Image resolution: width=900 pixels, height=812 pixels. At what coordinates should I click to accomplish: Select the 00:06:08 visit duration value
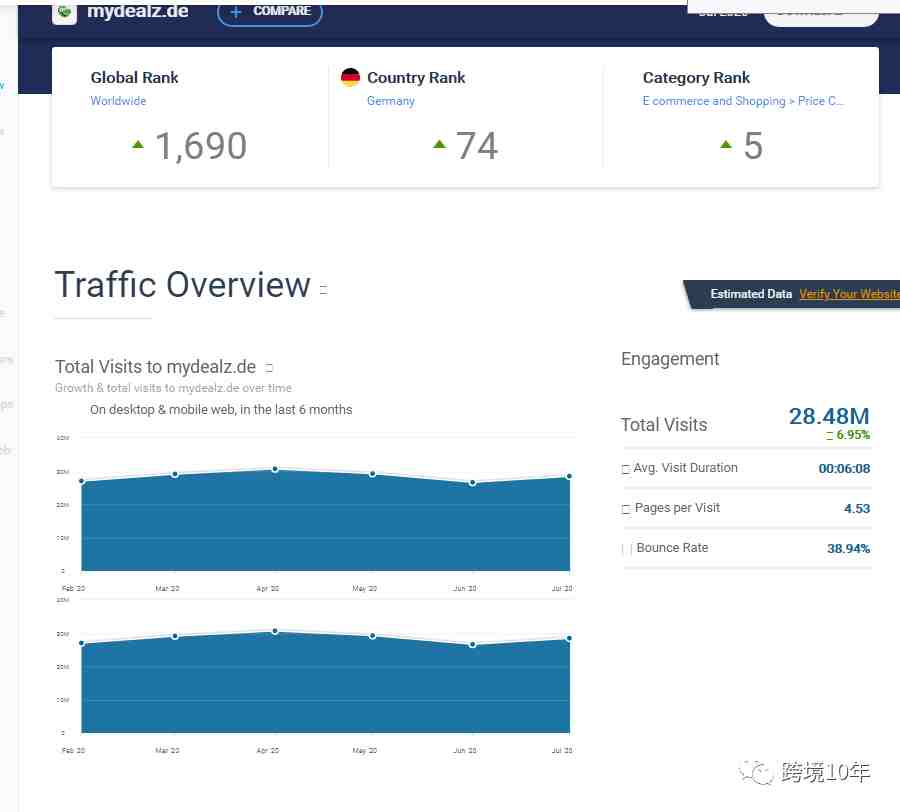tap(844, 469)
